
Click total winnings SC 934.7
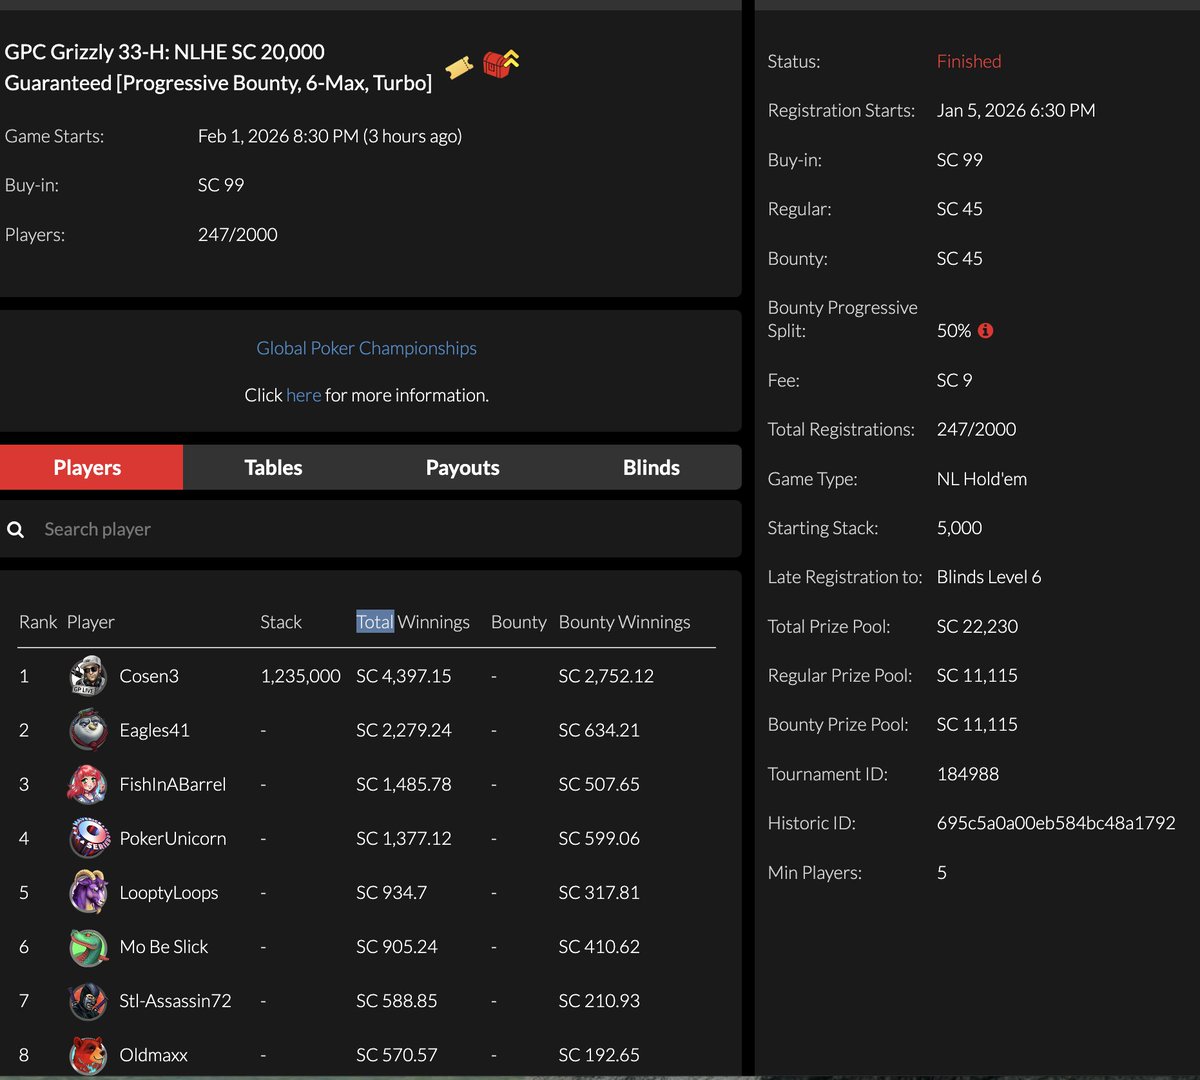[x=391, y=892]
